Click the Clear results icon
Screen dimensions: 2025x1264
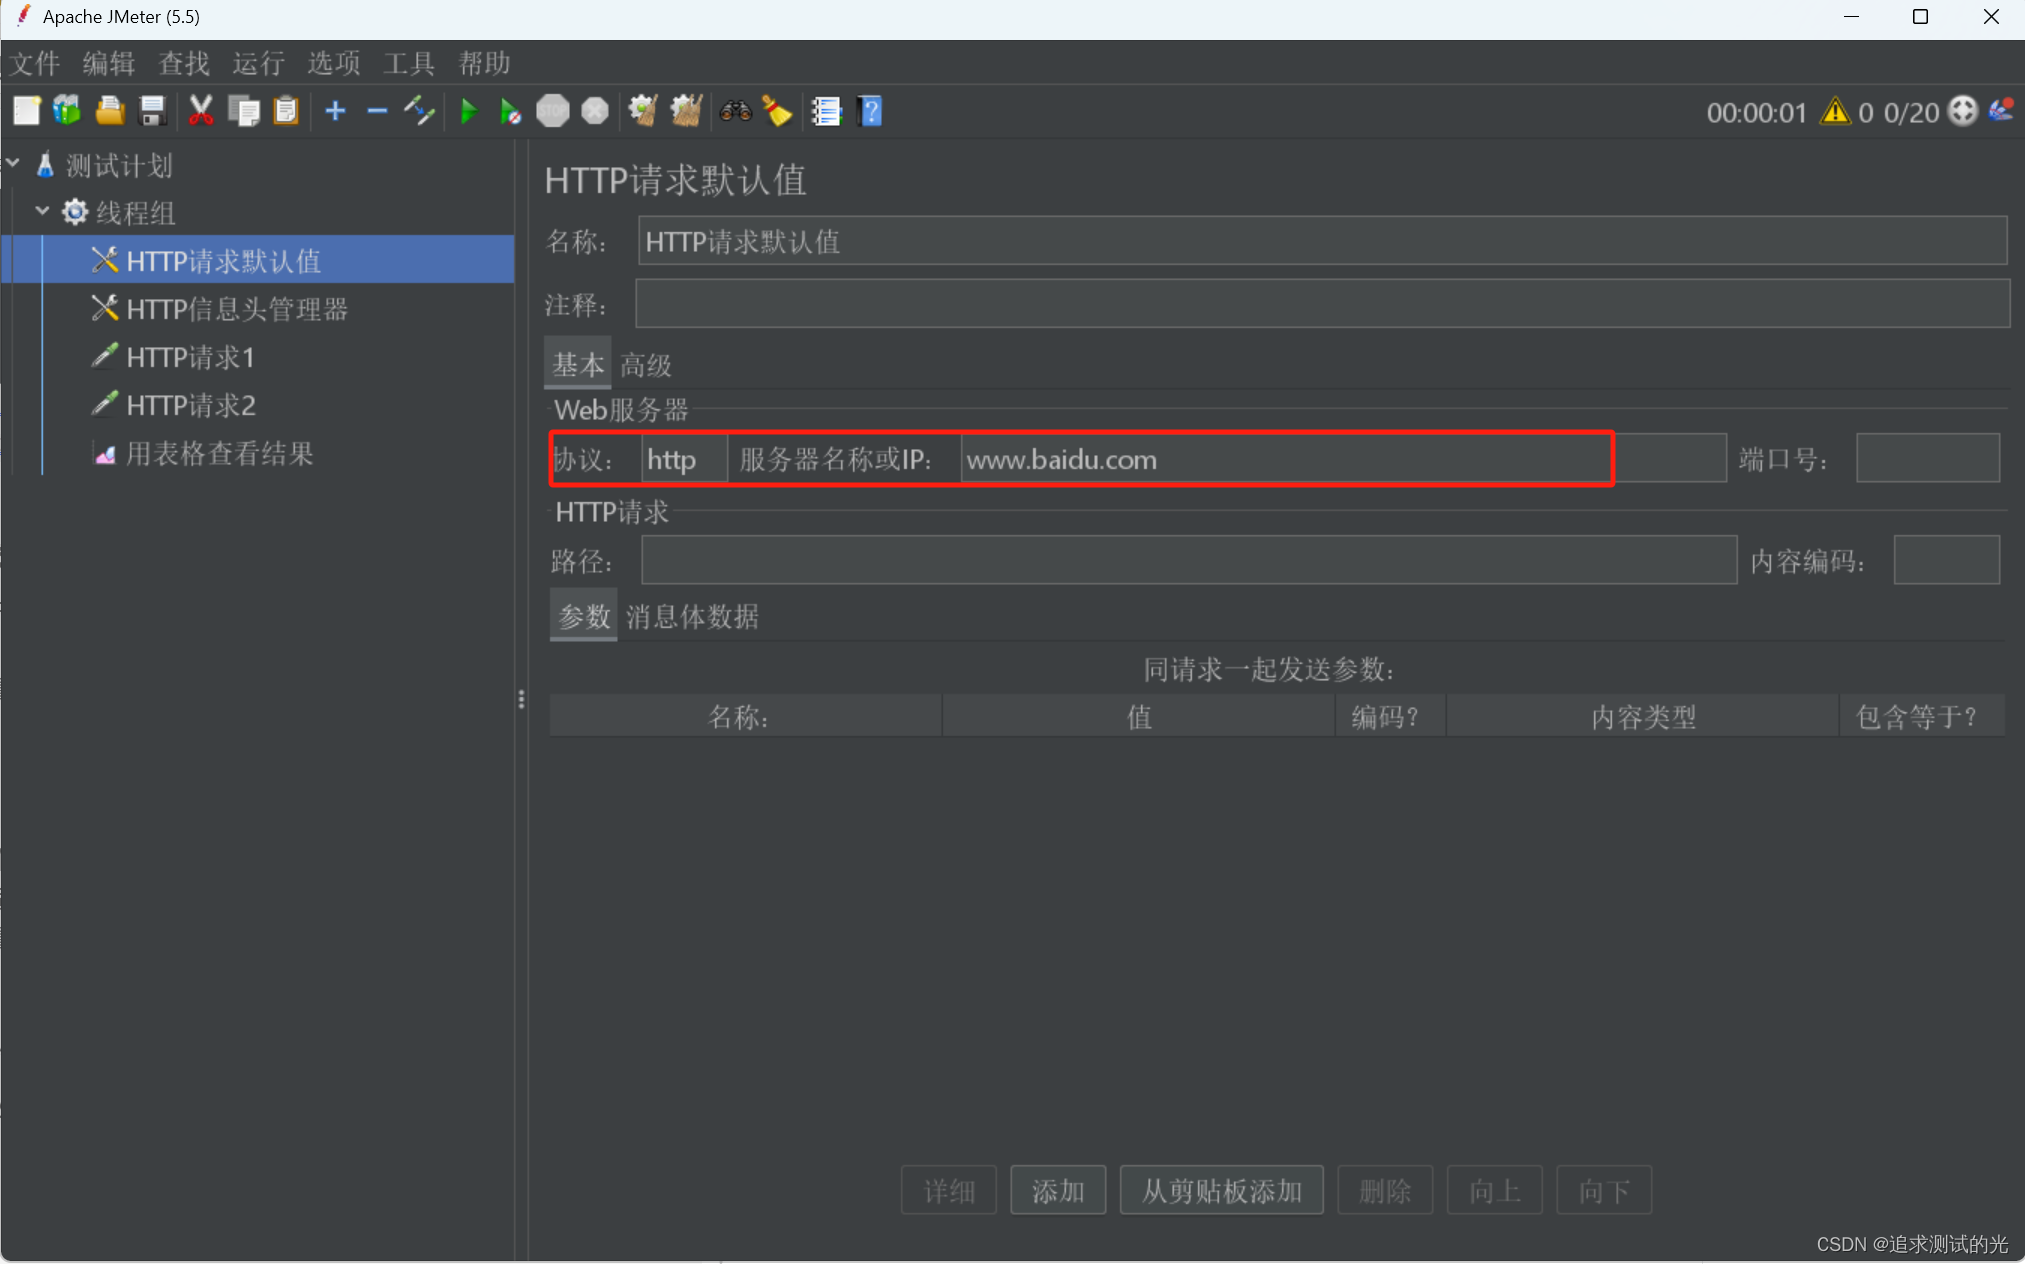click(642, 111)
